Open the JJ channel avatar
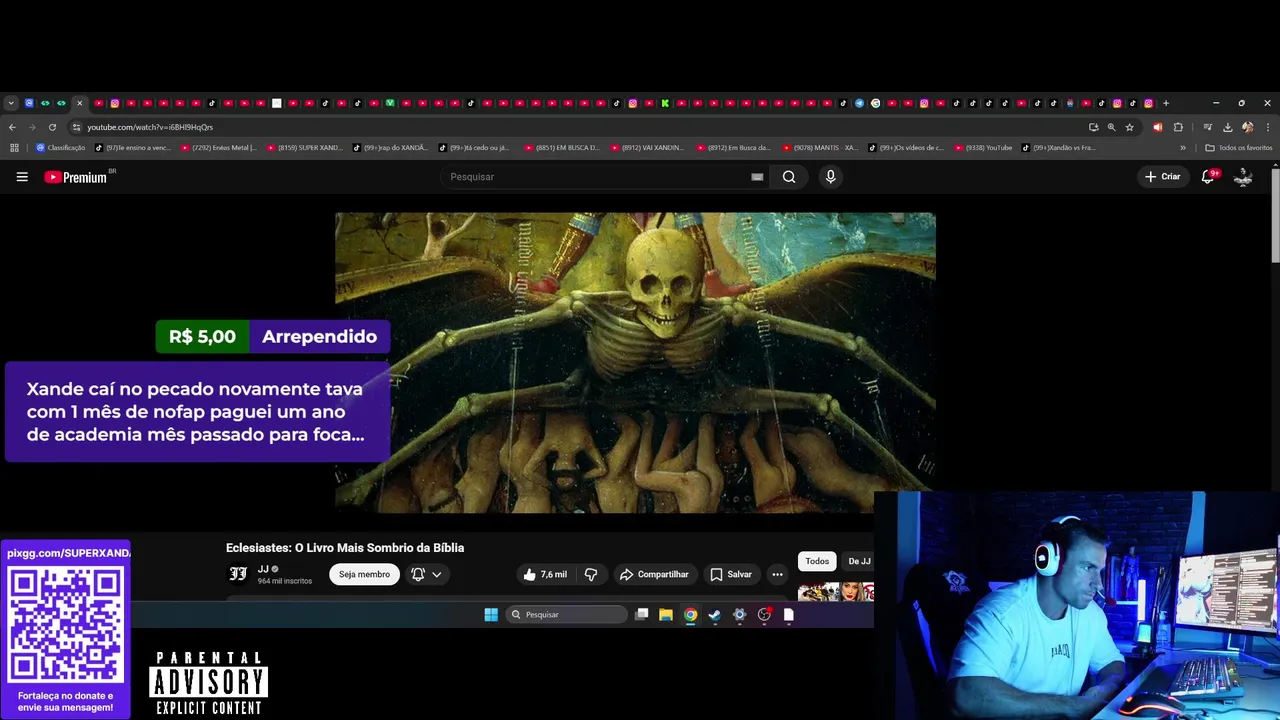Viewport: 1280px width, 720px height. 238,573
